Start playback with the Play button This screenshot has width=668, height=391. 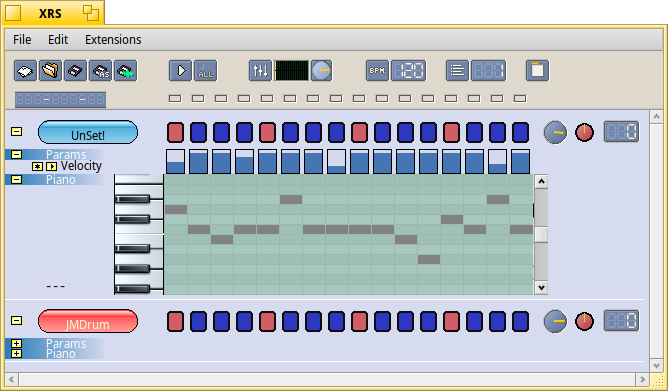181,71
